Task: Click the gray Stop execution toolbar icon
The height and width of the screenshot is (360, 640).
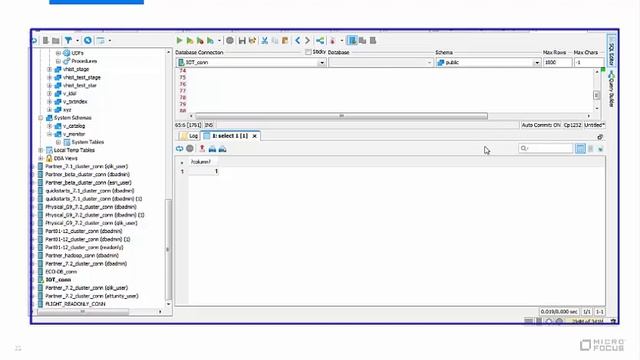Action: (230, 40)
